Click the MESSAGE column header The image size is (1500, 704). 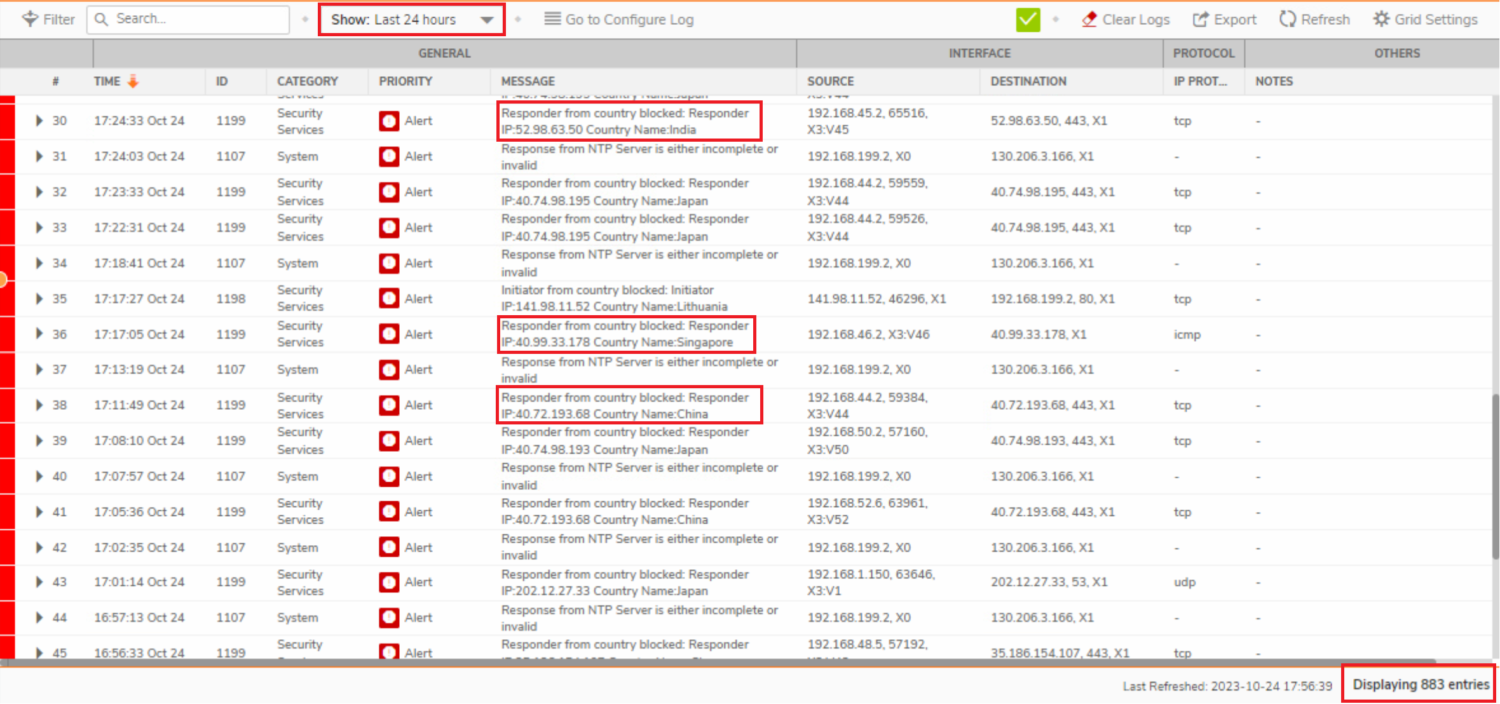(x=528, y=81)
